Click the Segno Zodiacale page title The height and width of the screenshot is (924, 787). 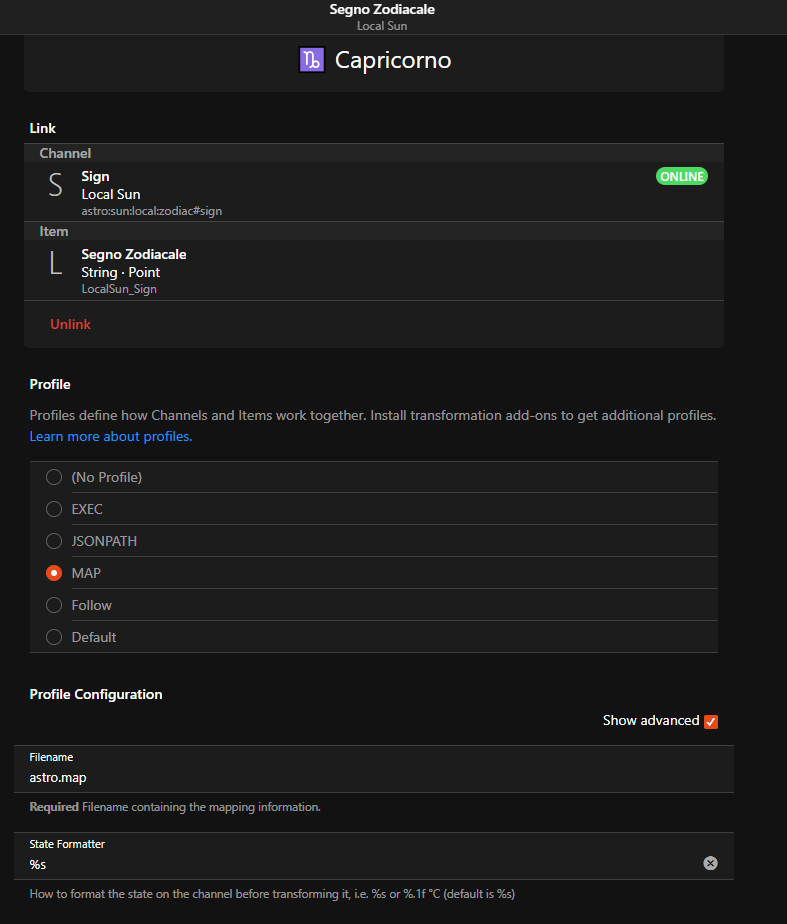tap(382, 10)
